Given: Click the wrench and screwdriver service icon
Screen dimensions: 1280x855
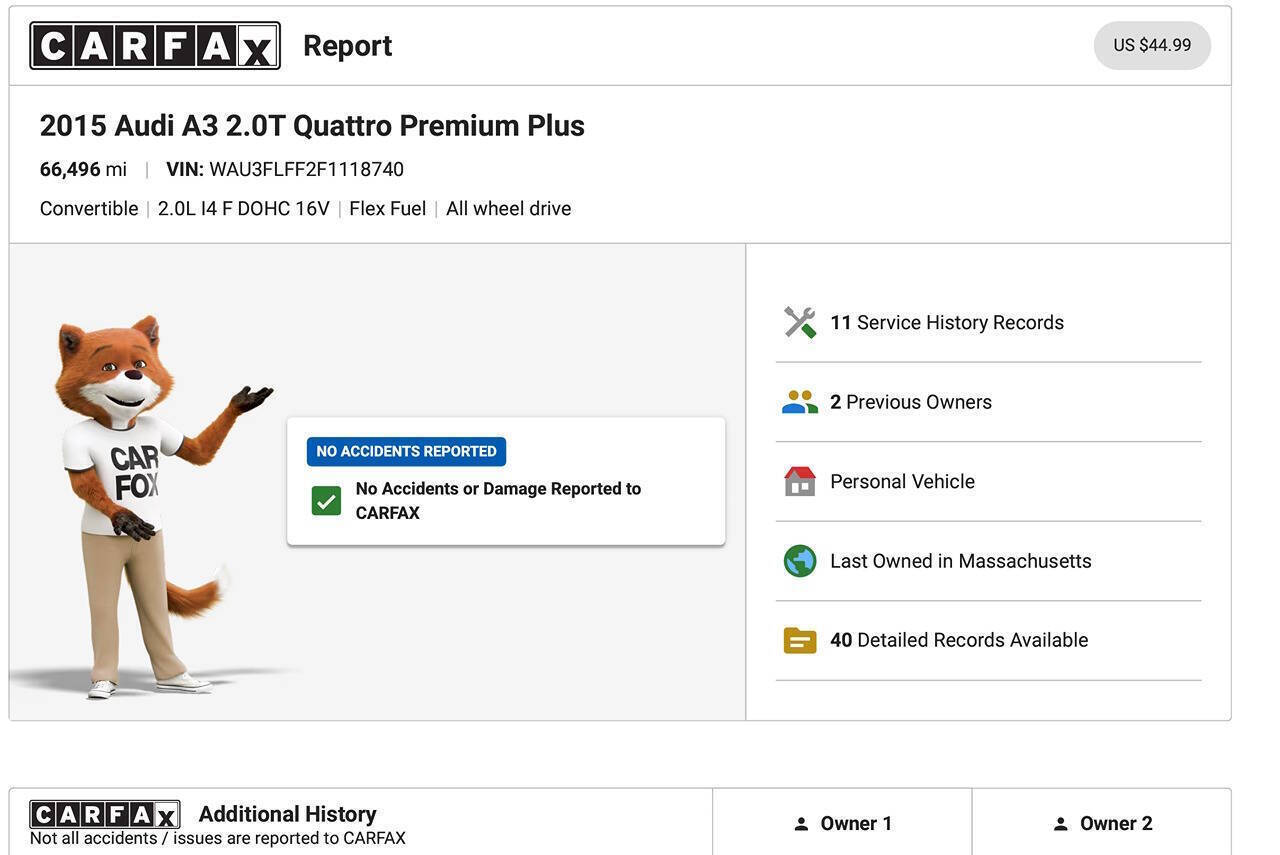Looking at the screenshot, I should (x=800, y=323).
